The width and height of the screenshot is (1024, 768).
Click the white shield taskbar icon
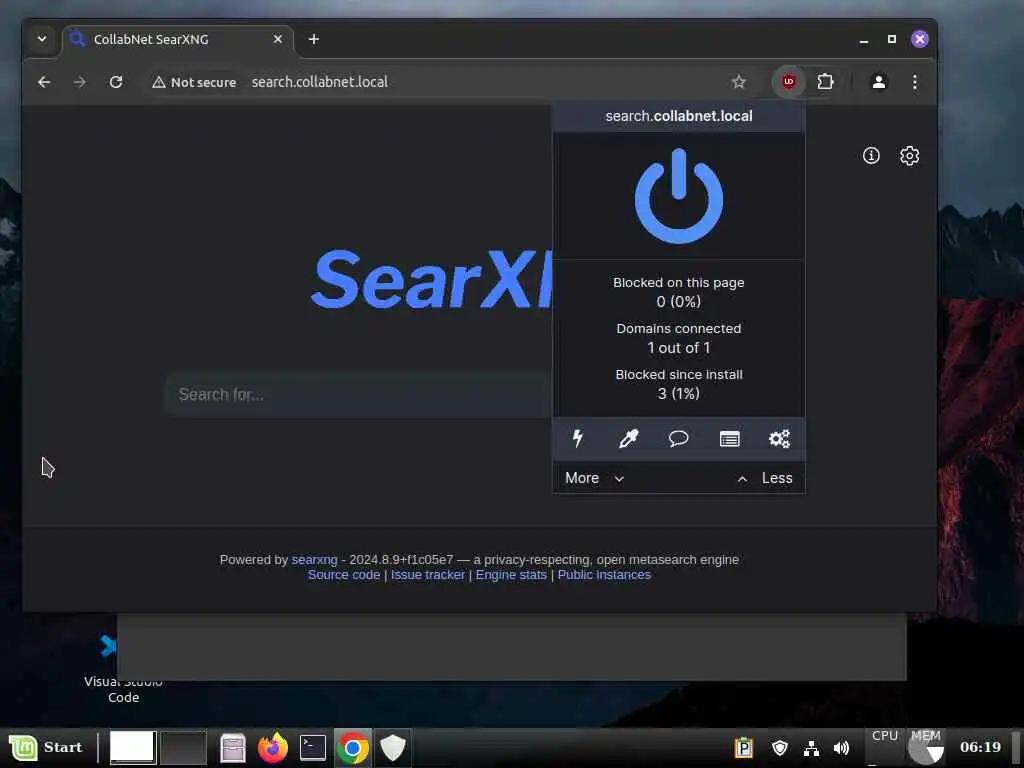tap(392, 748)
